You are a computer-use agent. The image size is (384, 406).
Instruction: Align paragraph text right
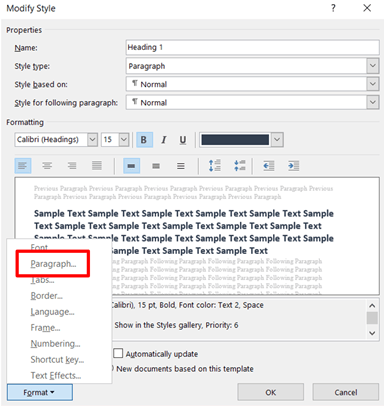[x=72, y=166]
